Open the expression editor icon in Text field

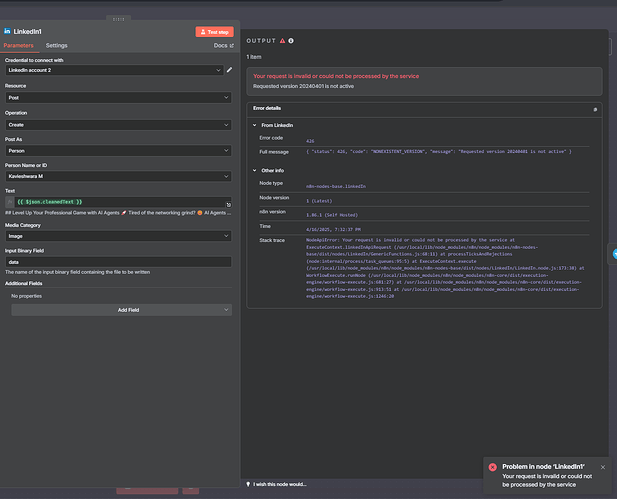[229, 205]
